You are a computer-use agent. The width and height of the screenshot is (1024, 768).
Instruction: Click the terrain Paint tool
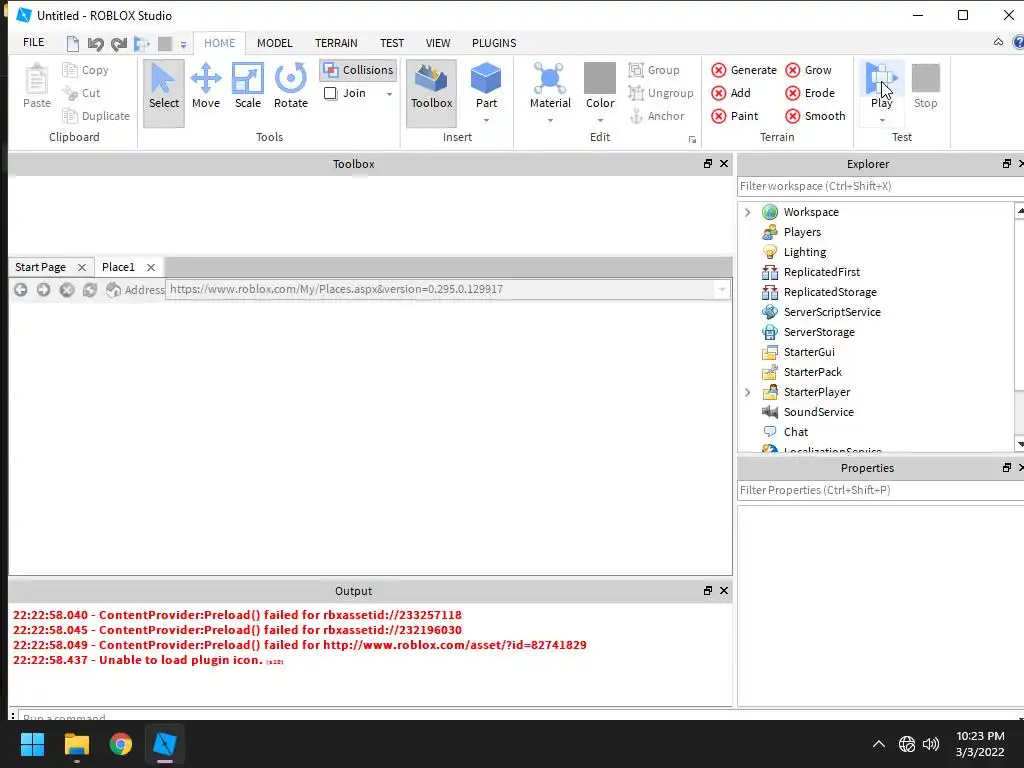(x=735, y=116)
